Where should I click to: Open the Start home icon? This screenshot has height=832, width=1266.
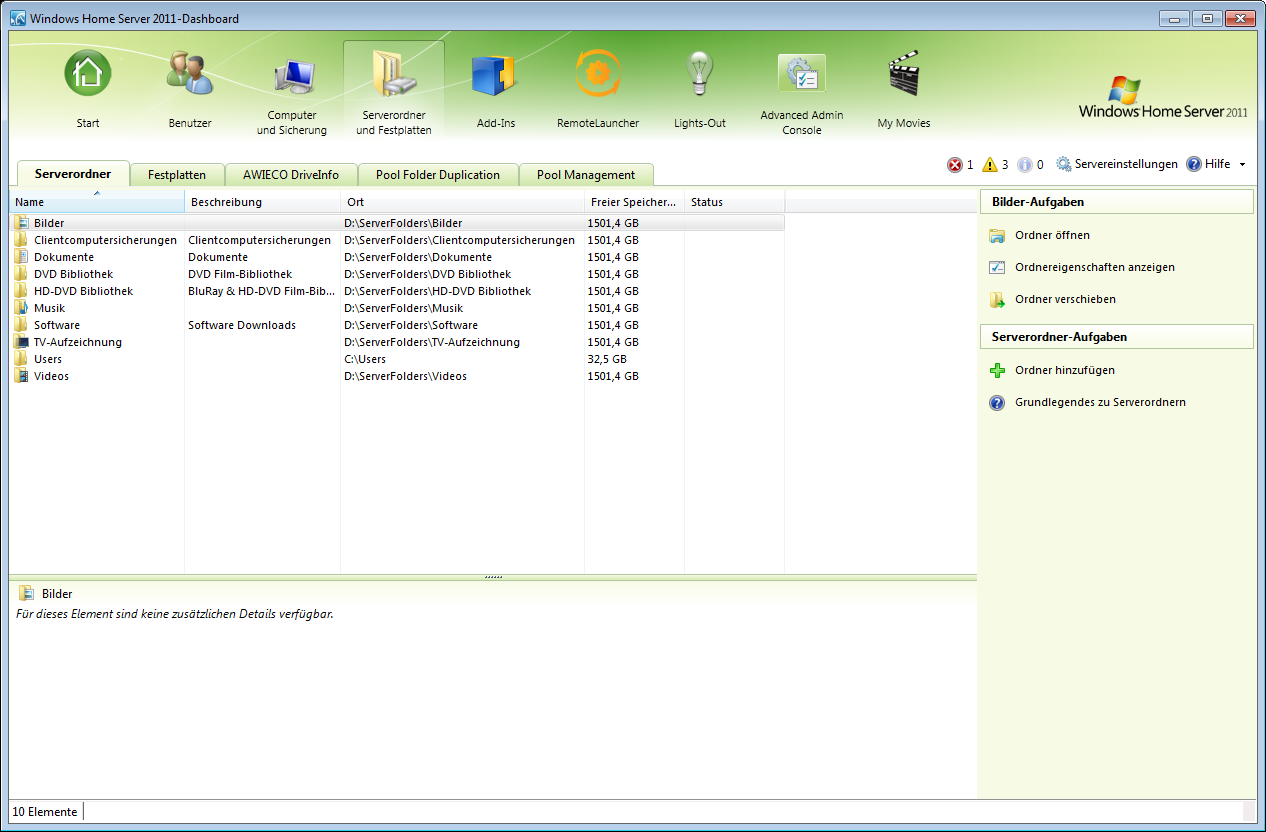[88, 74]
